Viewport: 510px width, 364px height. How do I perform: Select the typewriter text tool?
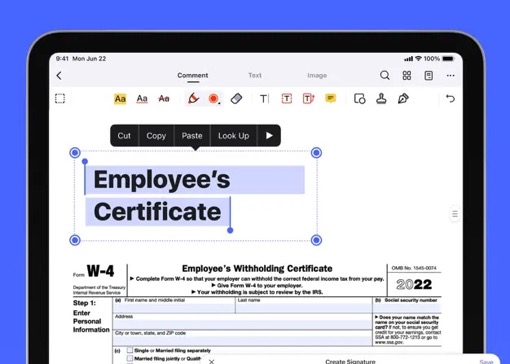click(x=264, y=99)
